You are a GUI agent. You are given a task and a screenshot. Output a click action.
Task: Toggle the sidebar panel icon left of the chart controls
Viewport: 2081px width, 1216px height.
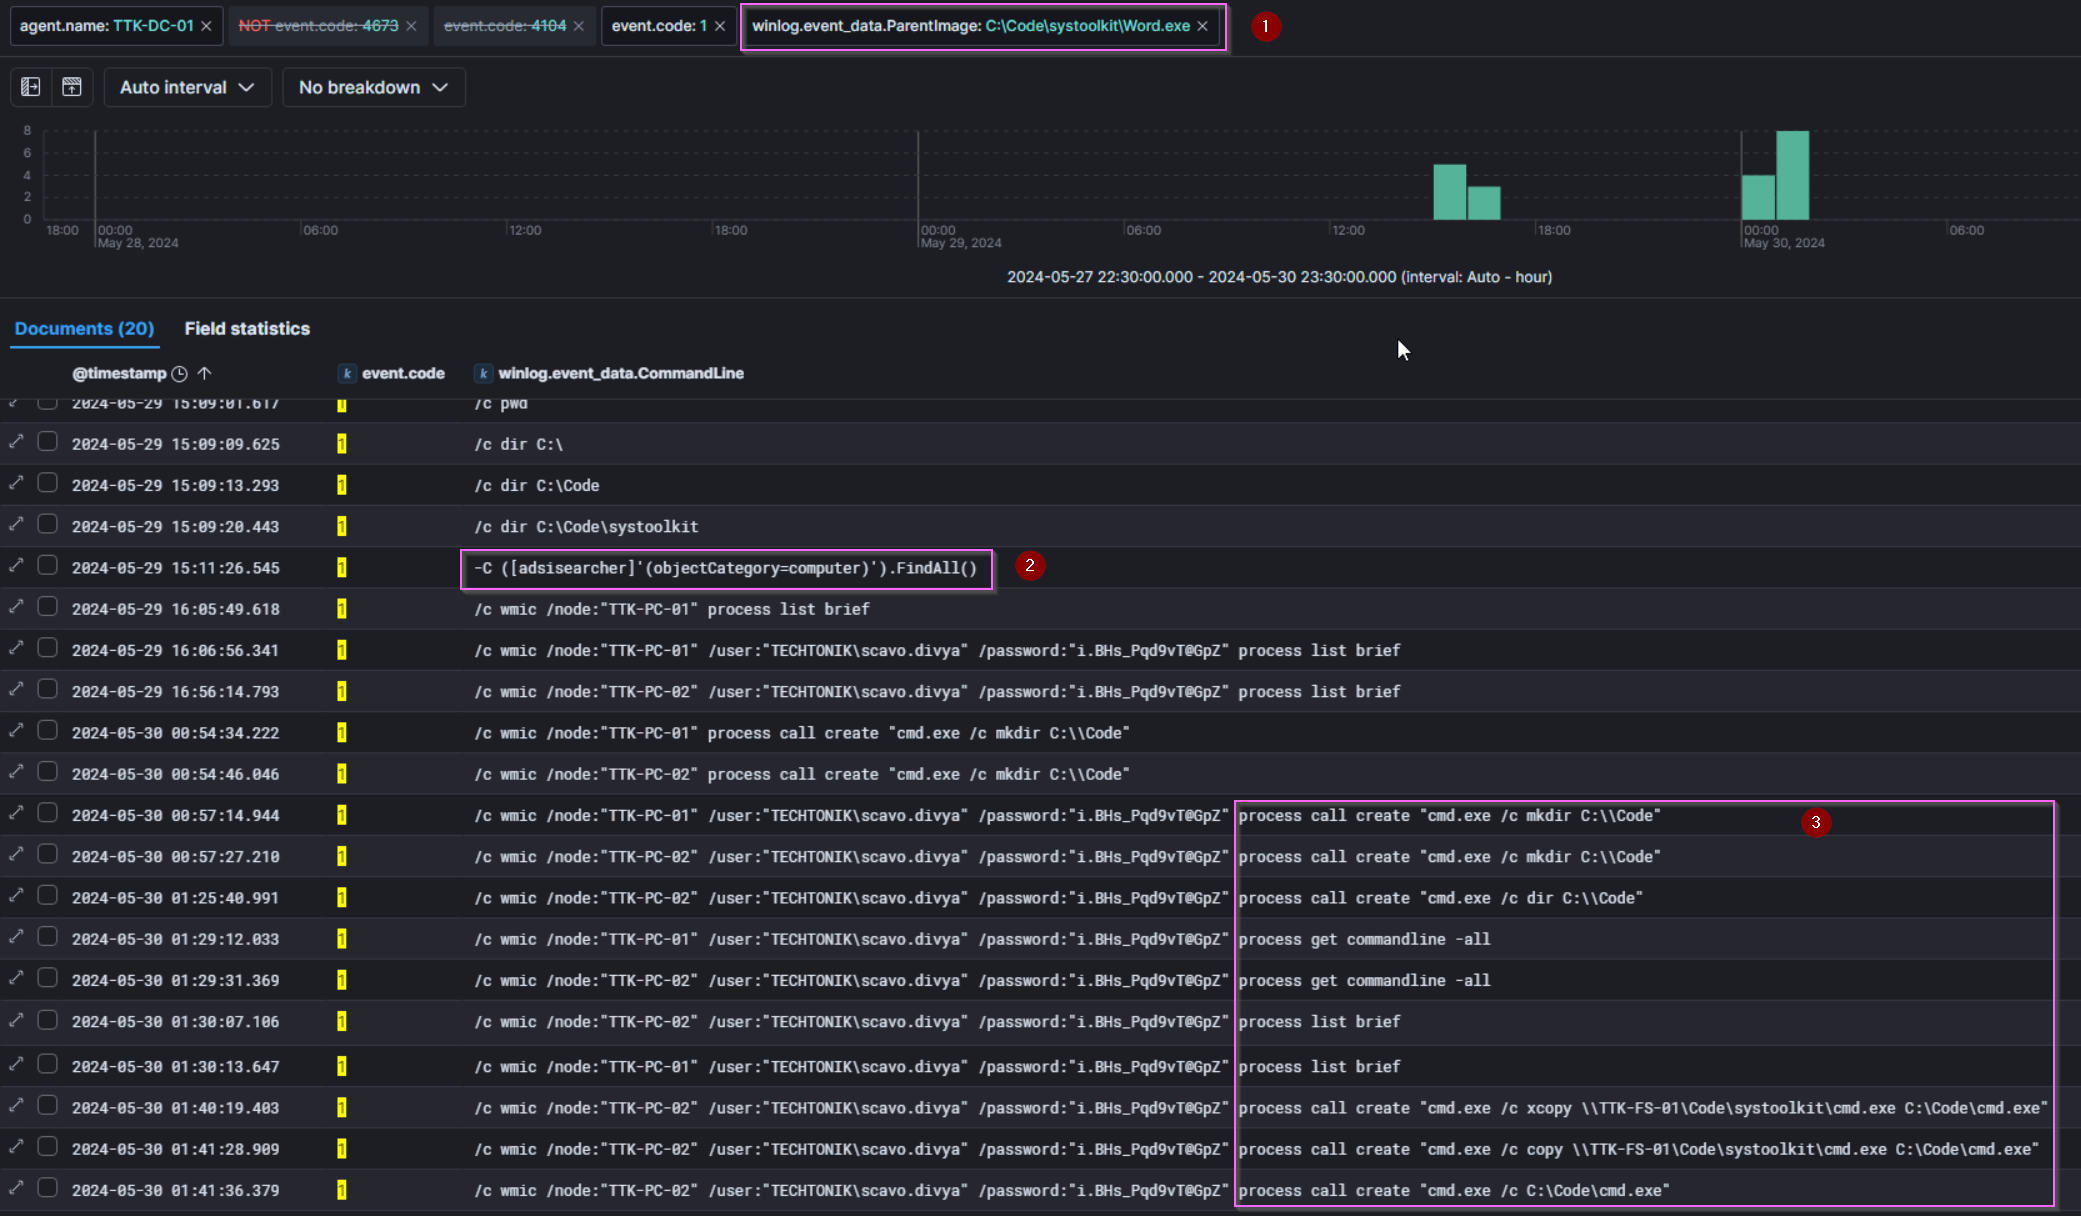[31, 87]
